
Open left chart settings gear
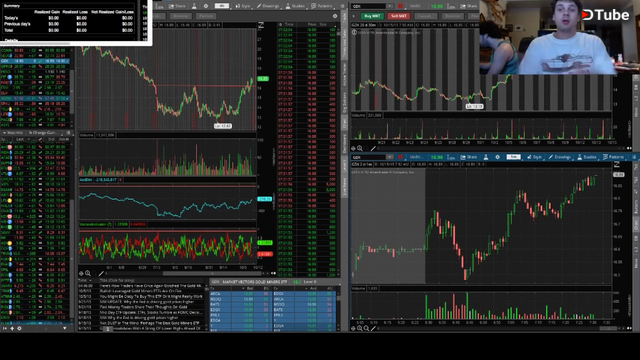(x=206, y=6)
